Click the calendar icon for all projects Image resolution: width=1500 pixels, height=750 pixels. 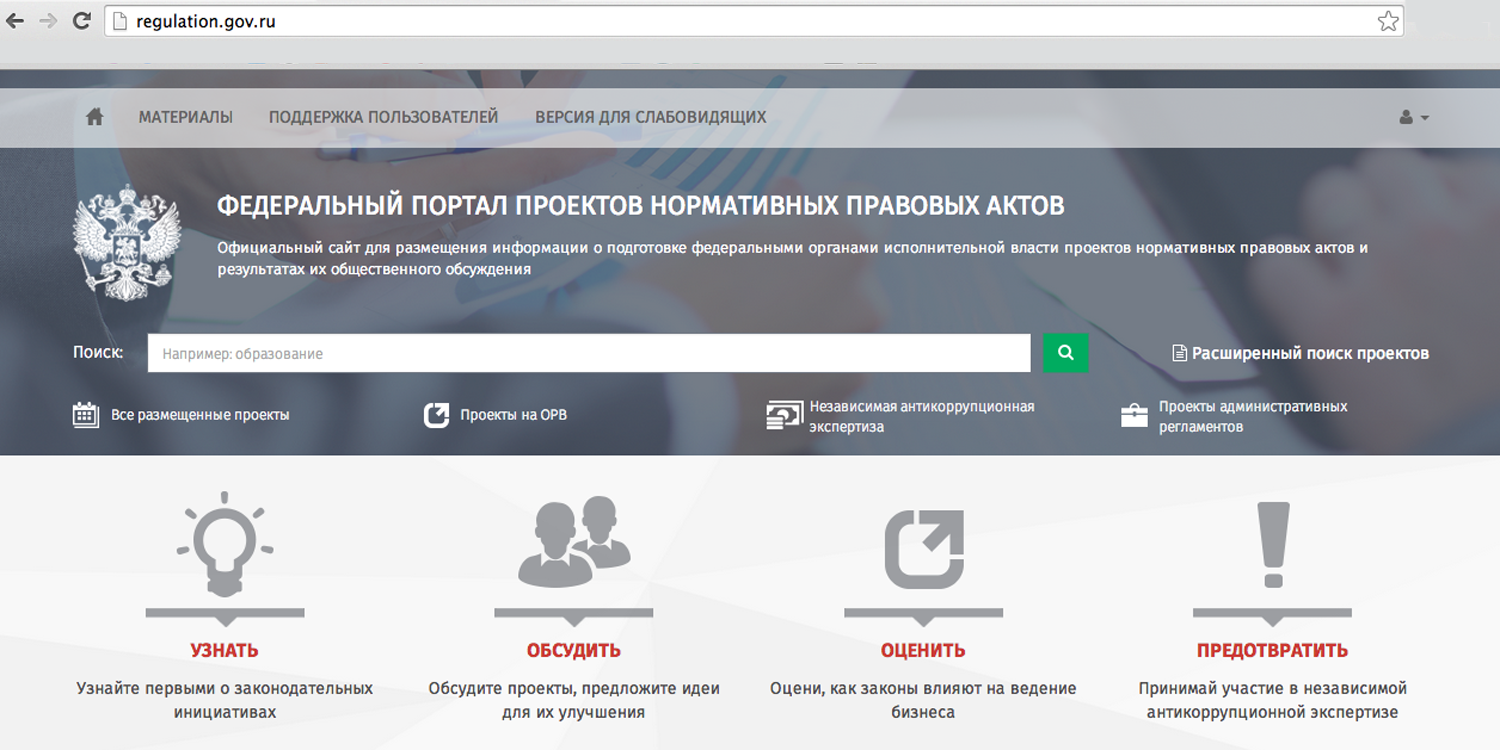coord(86,414)
